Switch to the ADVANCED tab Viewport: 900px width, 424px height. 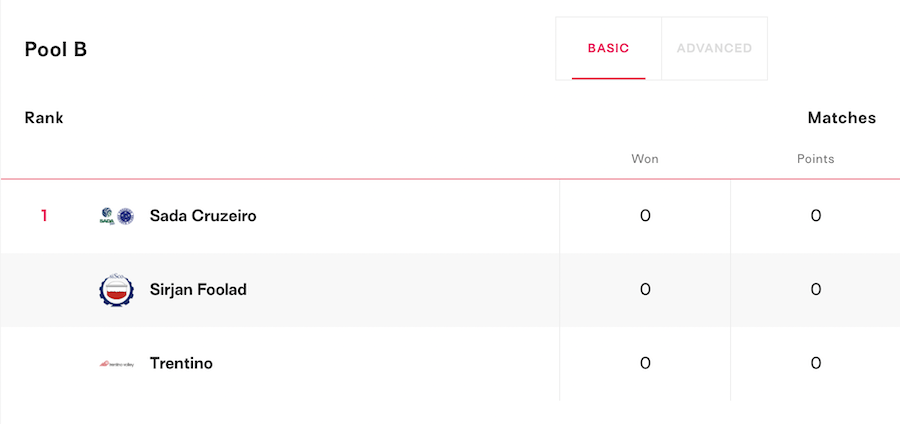click(x=714, y=48)
